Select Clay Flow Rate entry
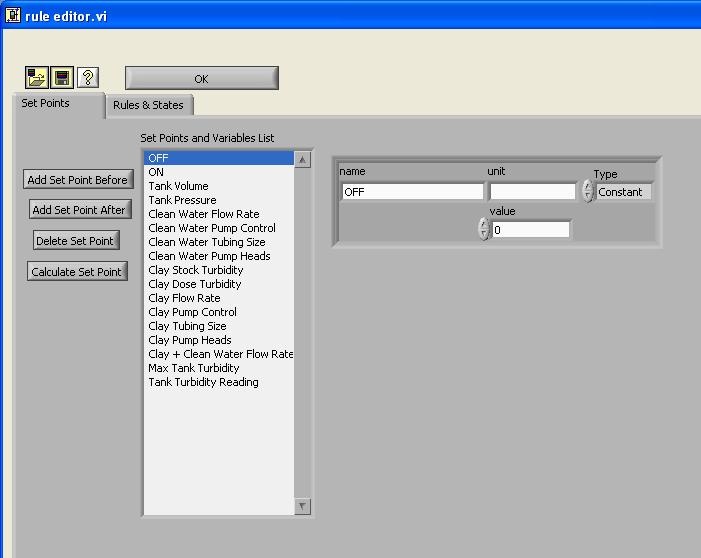This screenshot has height=558, width=701. point(219,298)
